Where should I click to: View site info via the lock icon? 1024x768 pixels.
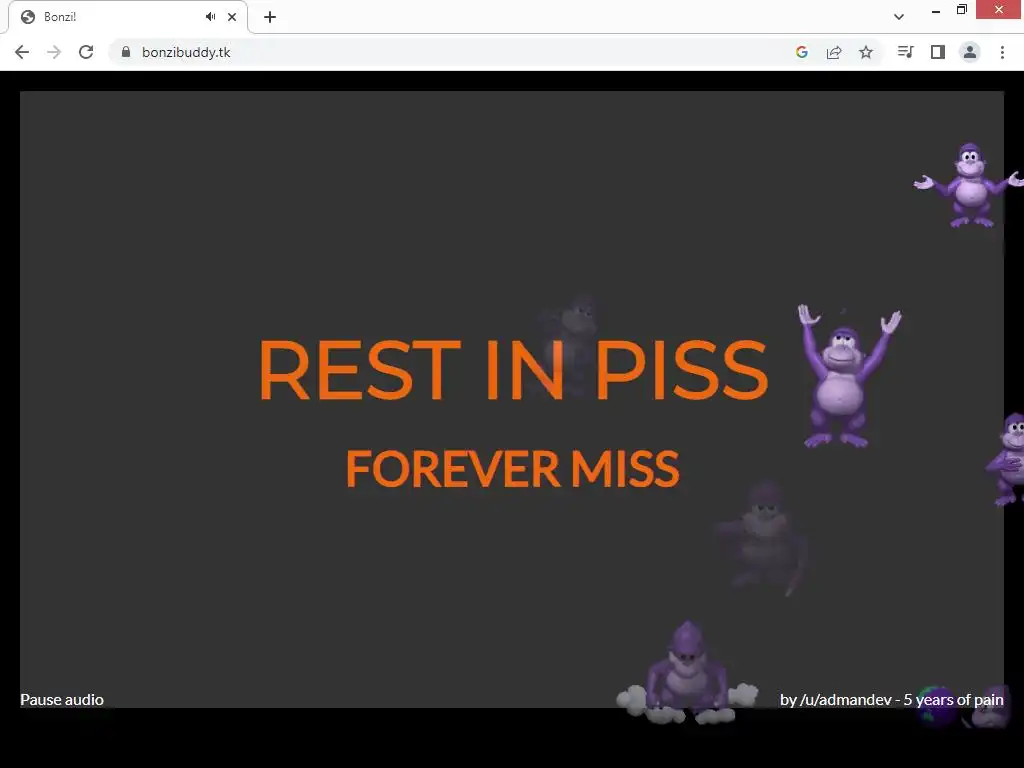point(126,52)
